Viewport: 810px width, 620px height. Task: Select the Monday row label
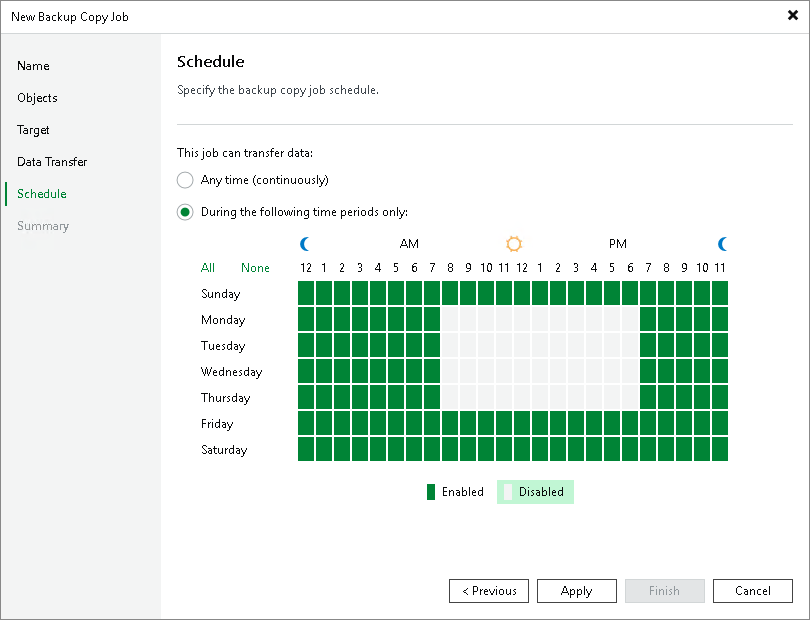223,320
